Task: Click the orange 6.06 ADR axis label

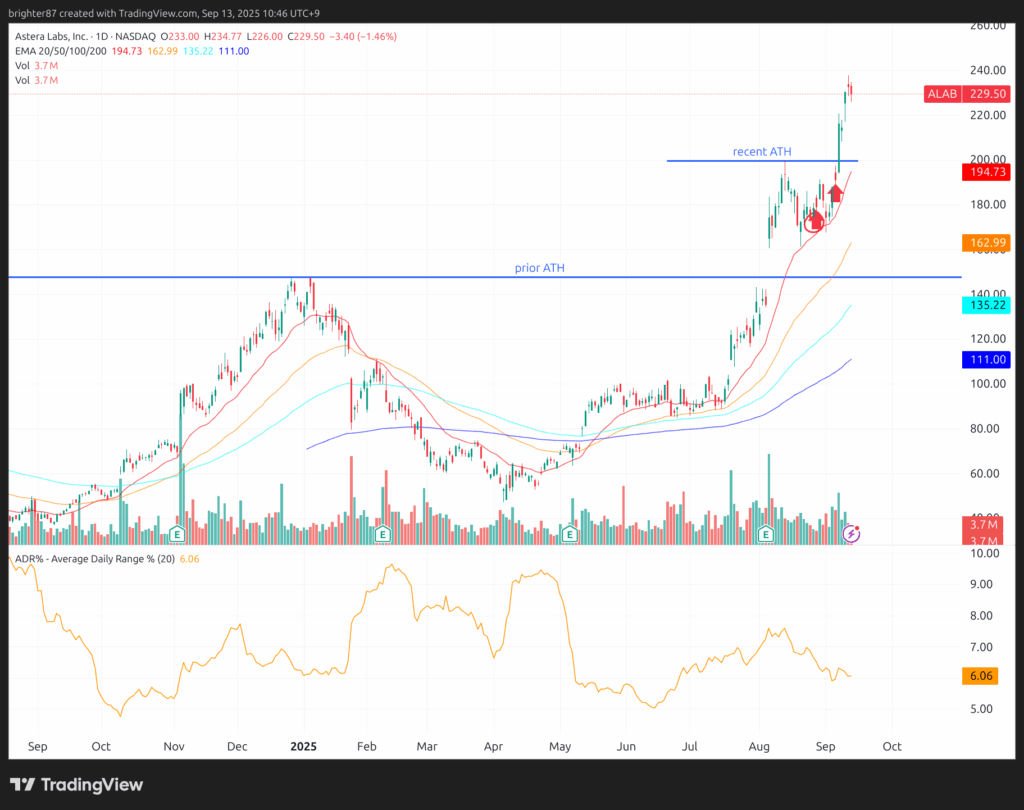Action: [980, 676]
